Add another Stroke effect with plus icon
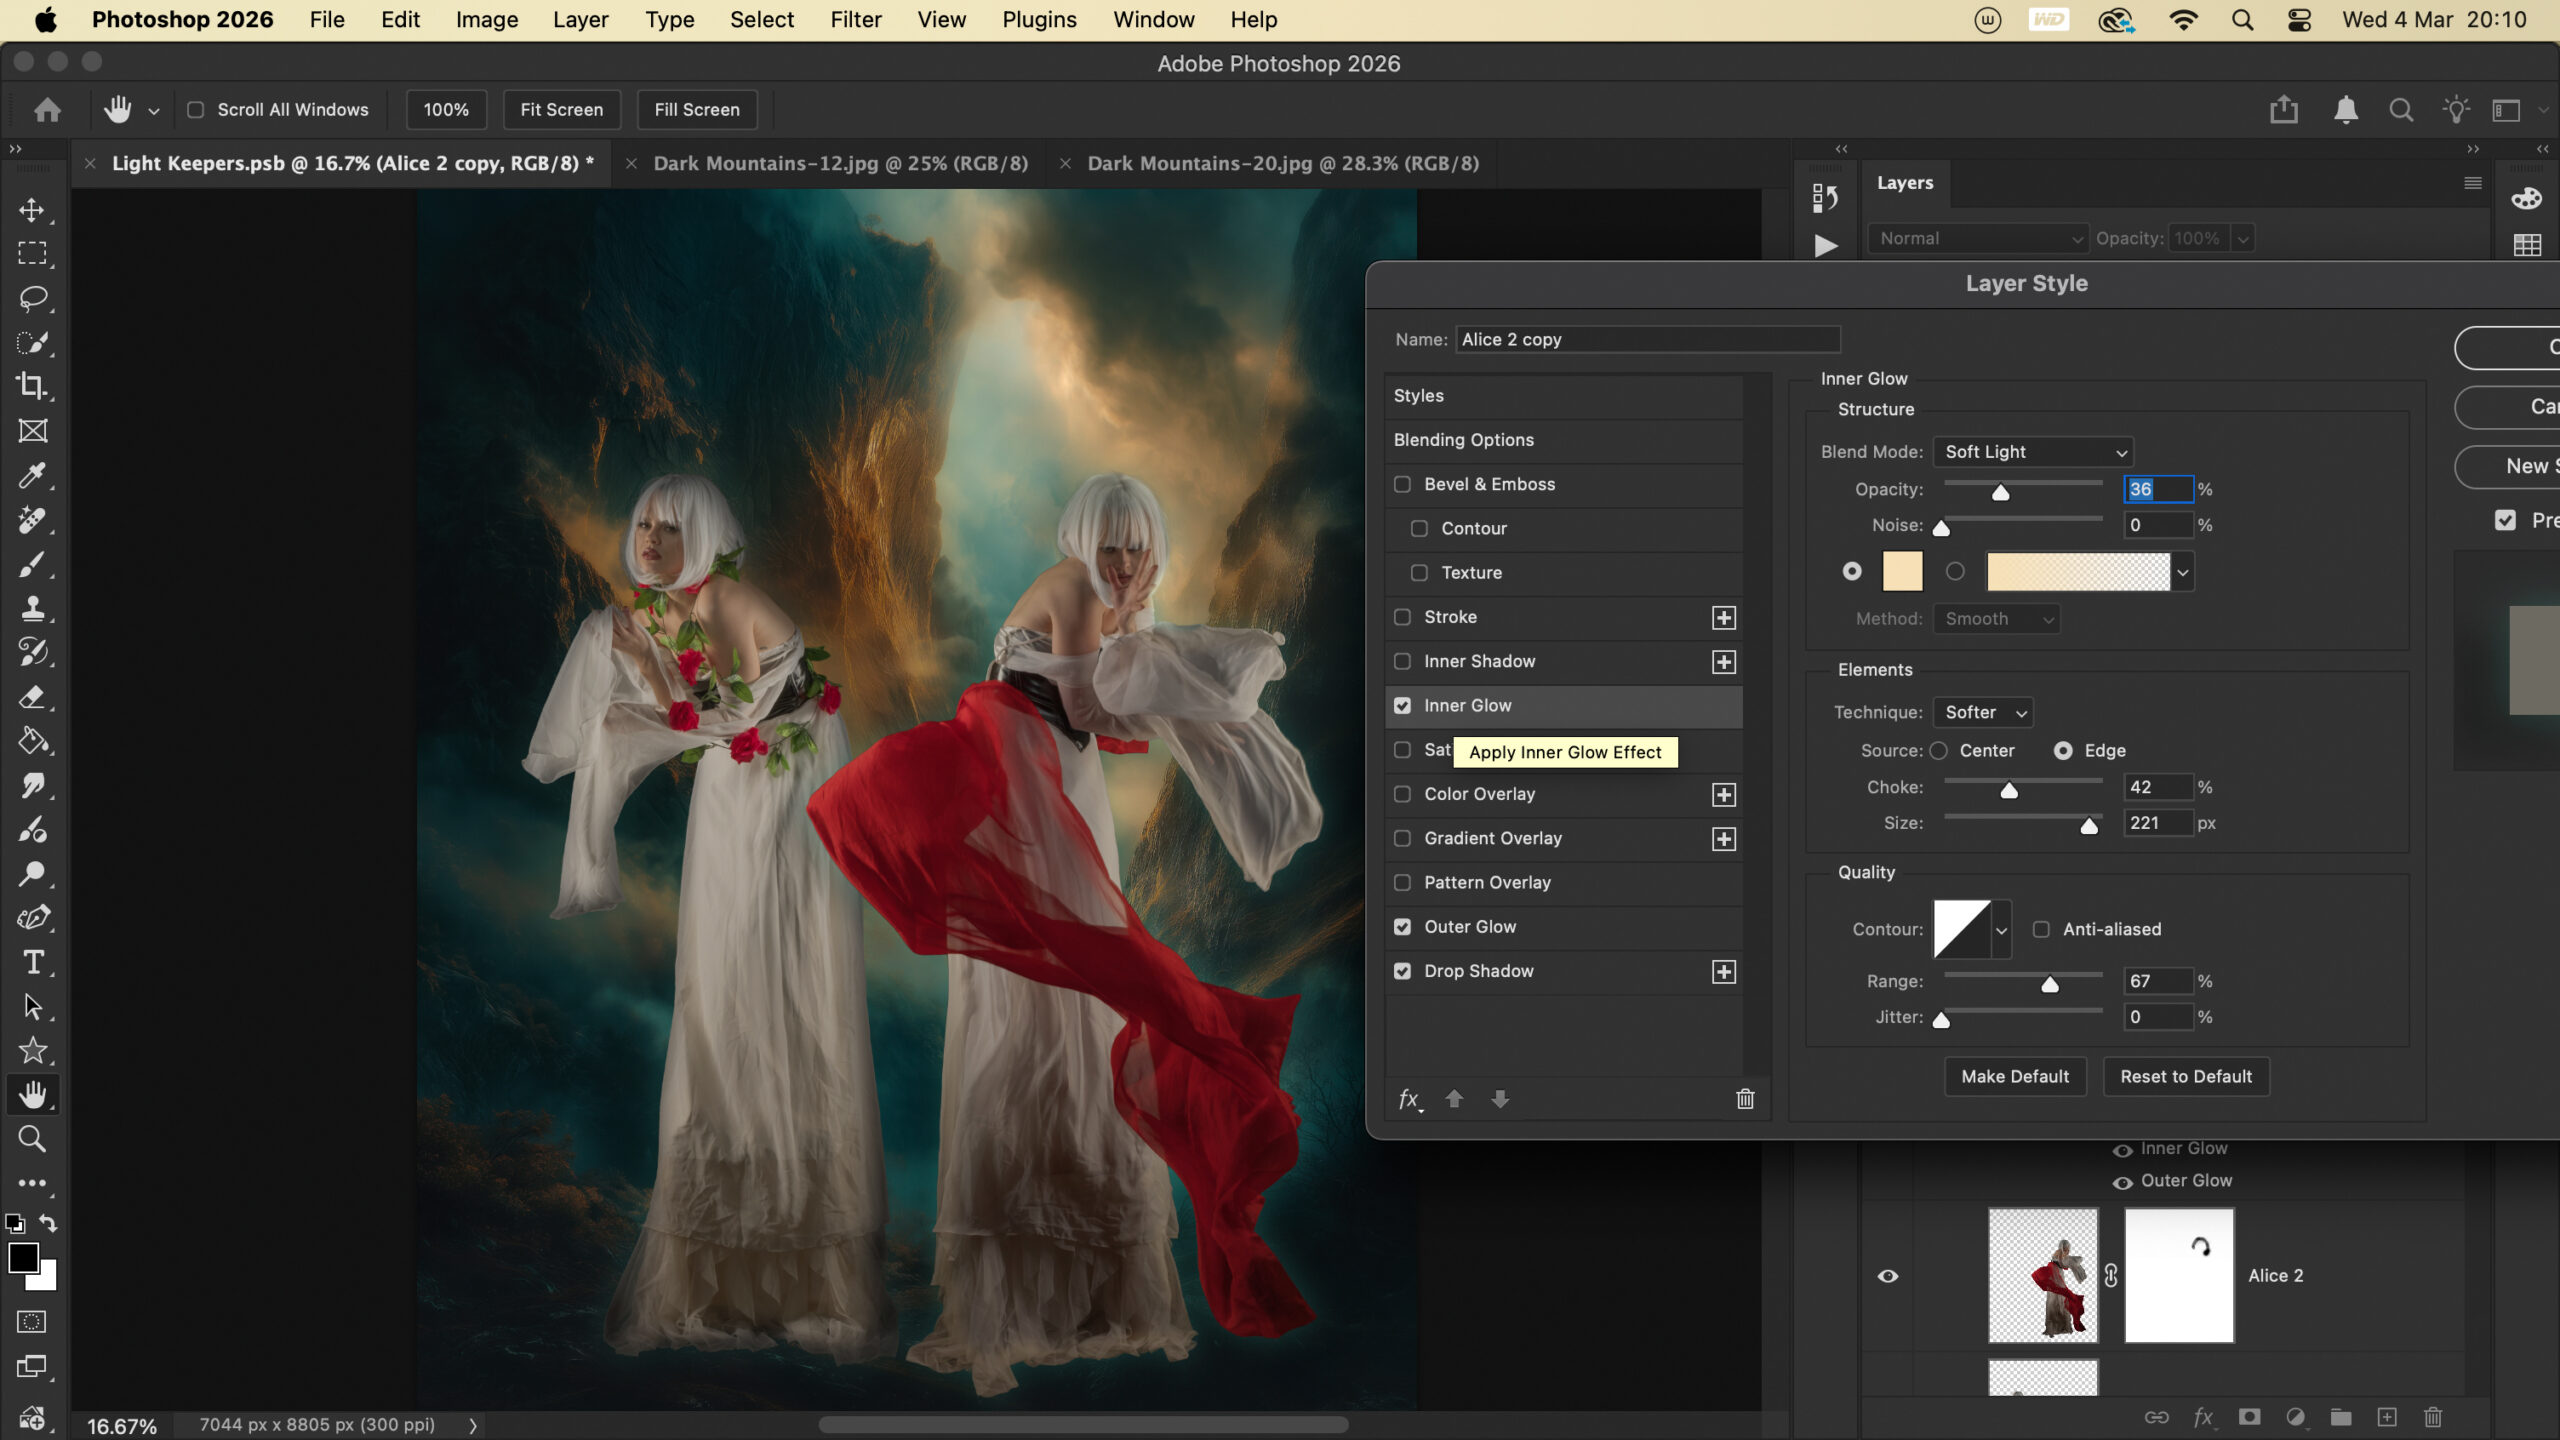Screen dimensions: 2560x1440 [x=1723, y=618]
